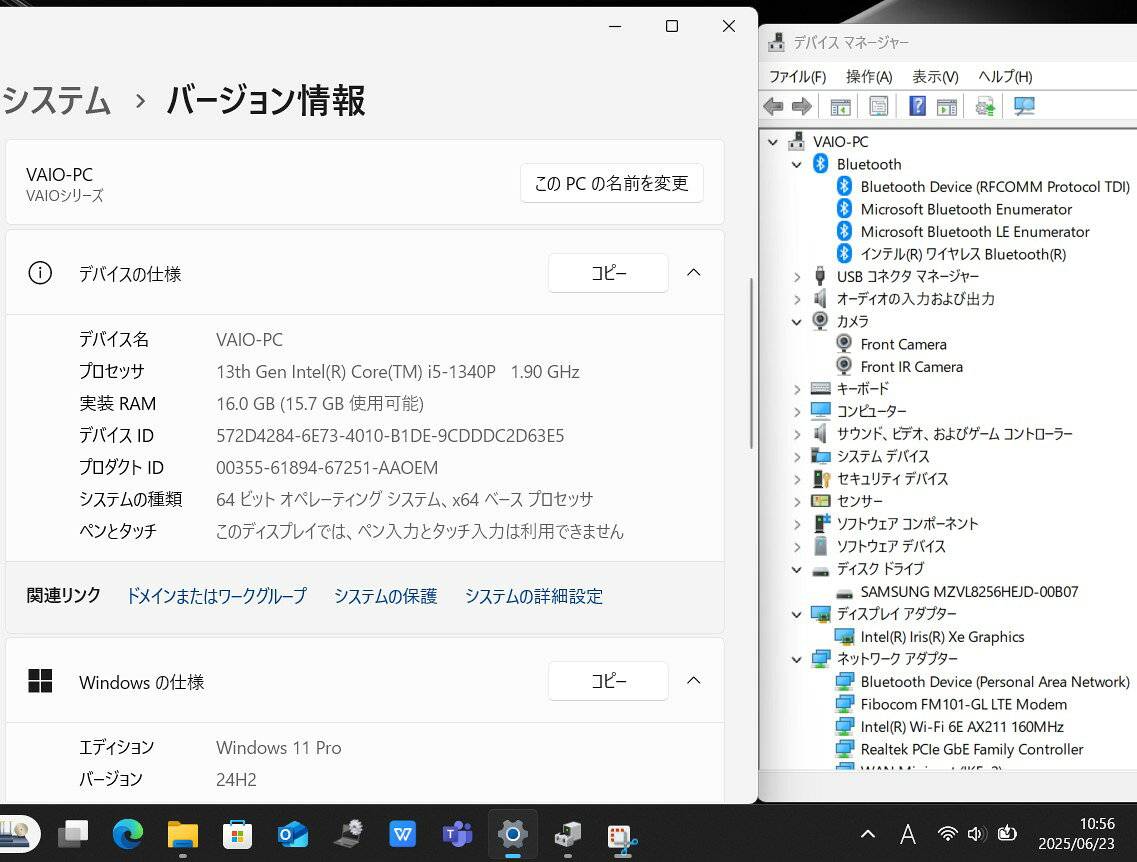Viewport: 1137px width, 862px height.
Task: Open the システムの保護 link
Action: pos(385,596)
